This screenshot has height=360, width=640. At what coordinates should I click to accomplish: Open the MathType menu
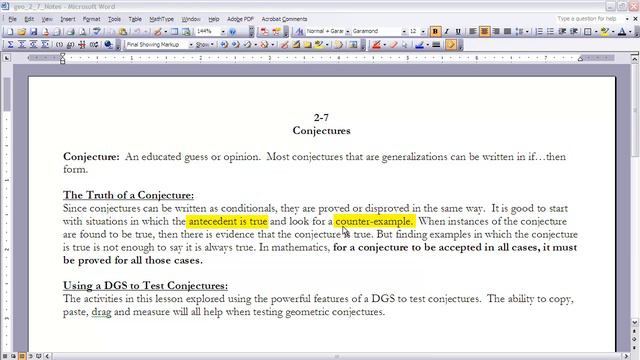(161, 19)
